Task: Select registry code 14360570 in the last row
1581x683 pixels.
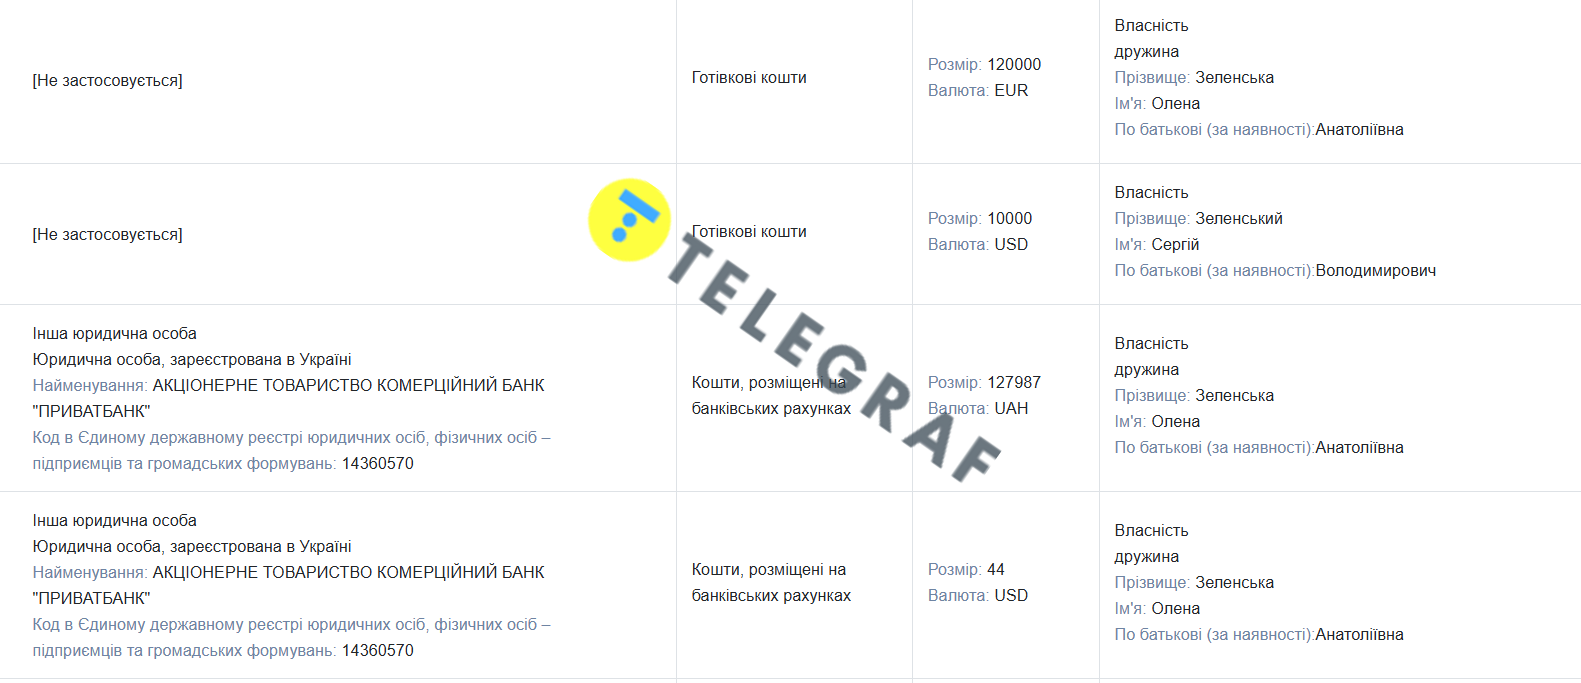Action: [377, 650]
